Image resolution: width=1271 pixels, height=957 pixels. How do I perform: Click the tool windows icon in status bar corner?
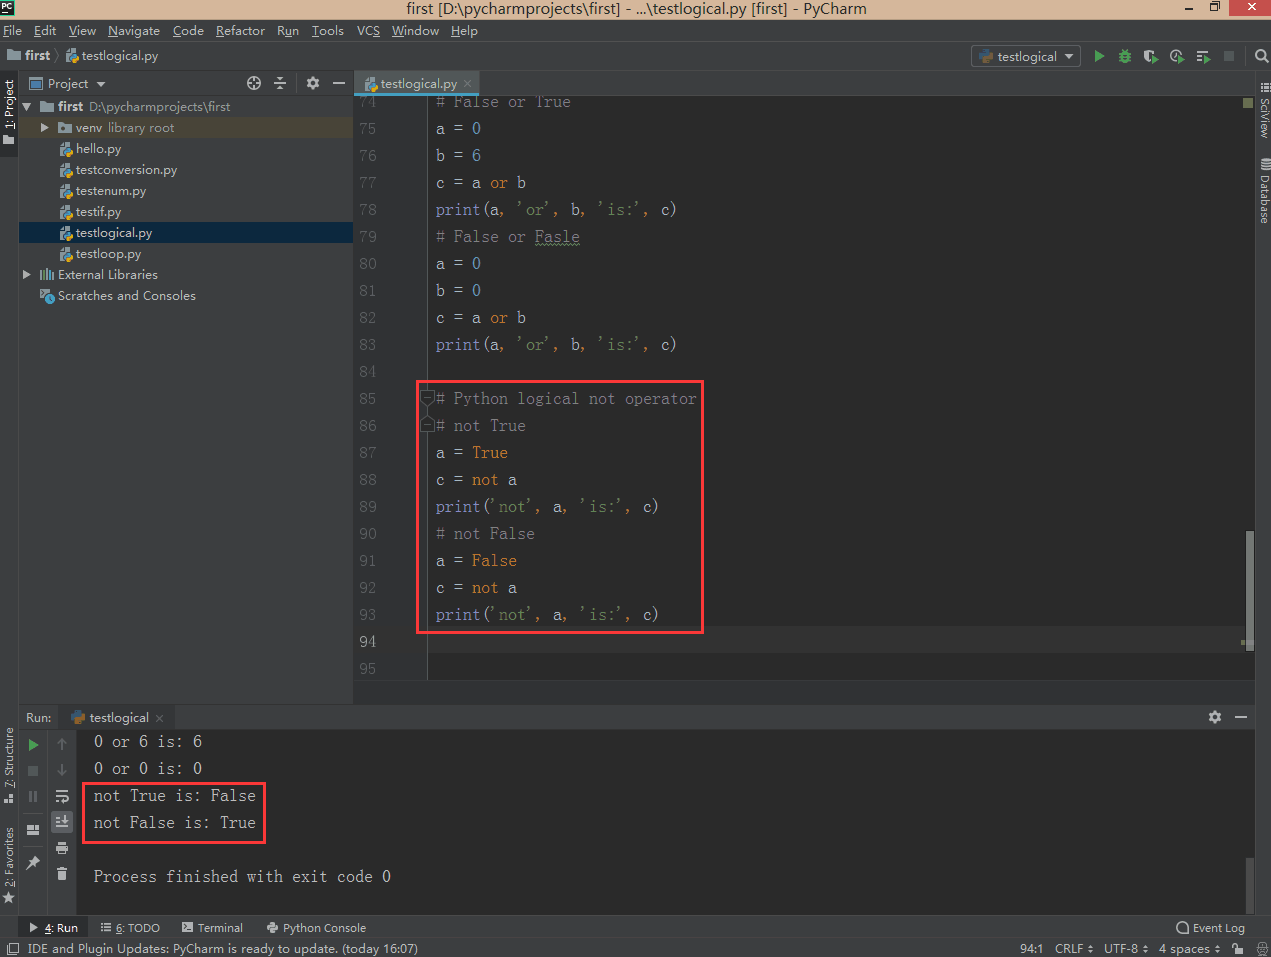tap(12, 948)
